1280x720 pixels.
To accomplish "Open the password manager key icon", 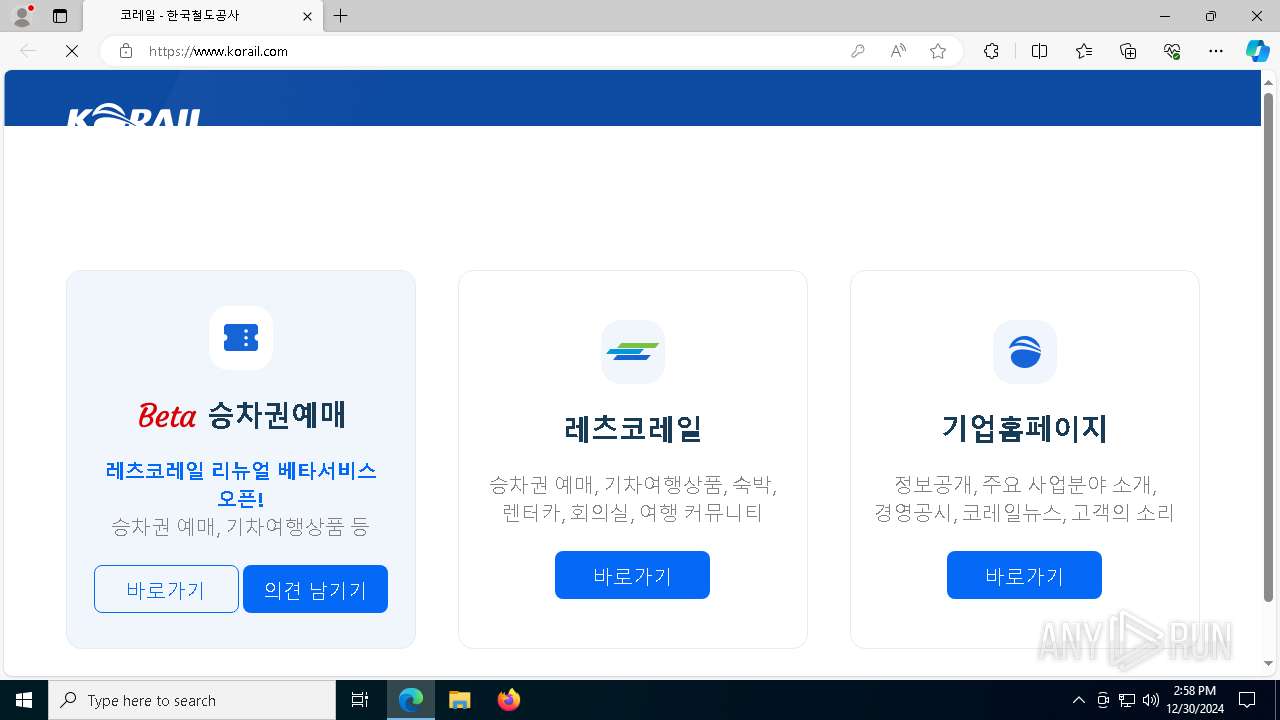I will pos(858,51).
